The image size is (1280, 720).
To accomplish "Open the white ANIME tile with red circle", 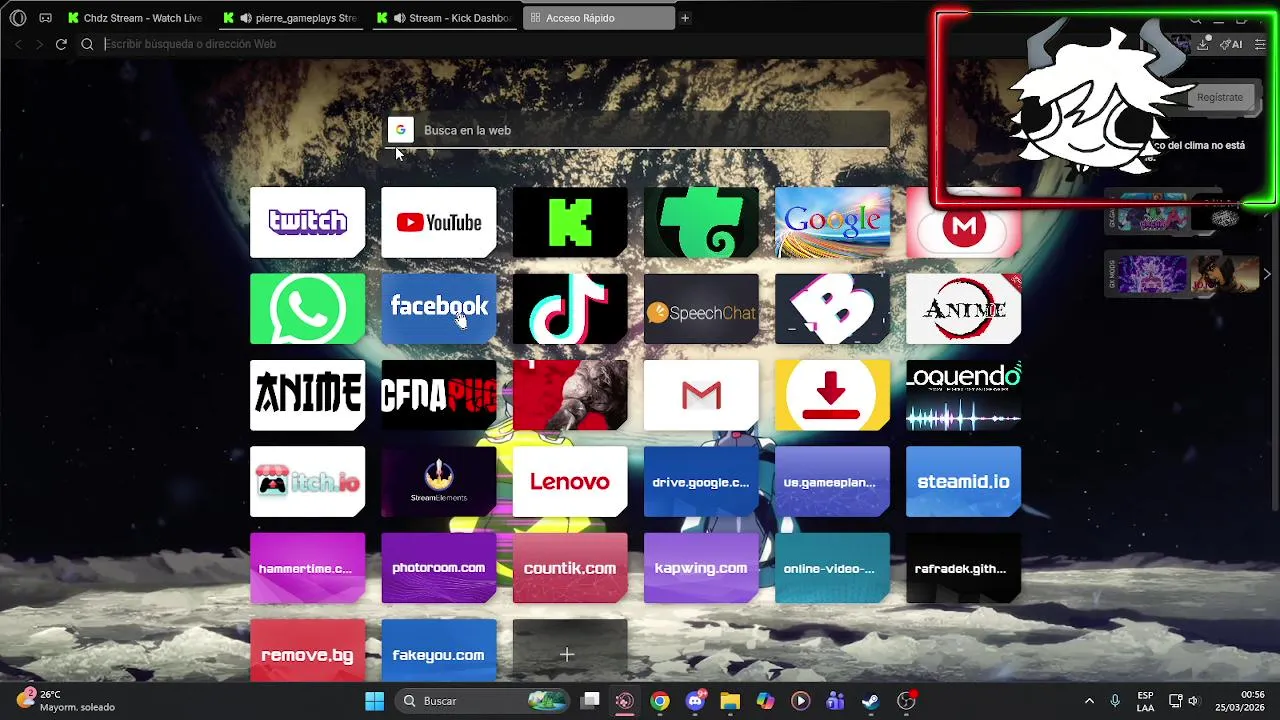I will tap(963, 309).
